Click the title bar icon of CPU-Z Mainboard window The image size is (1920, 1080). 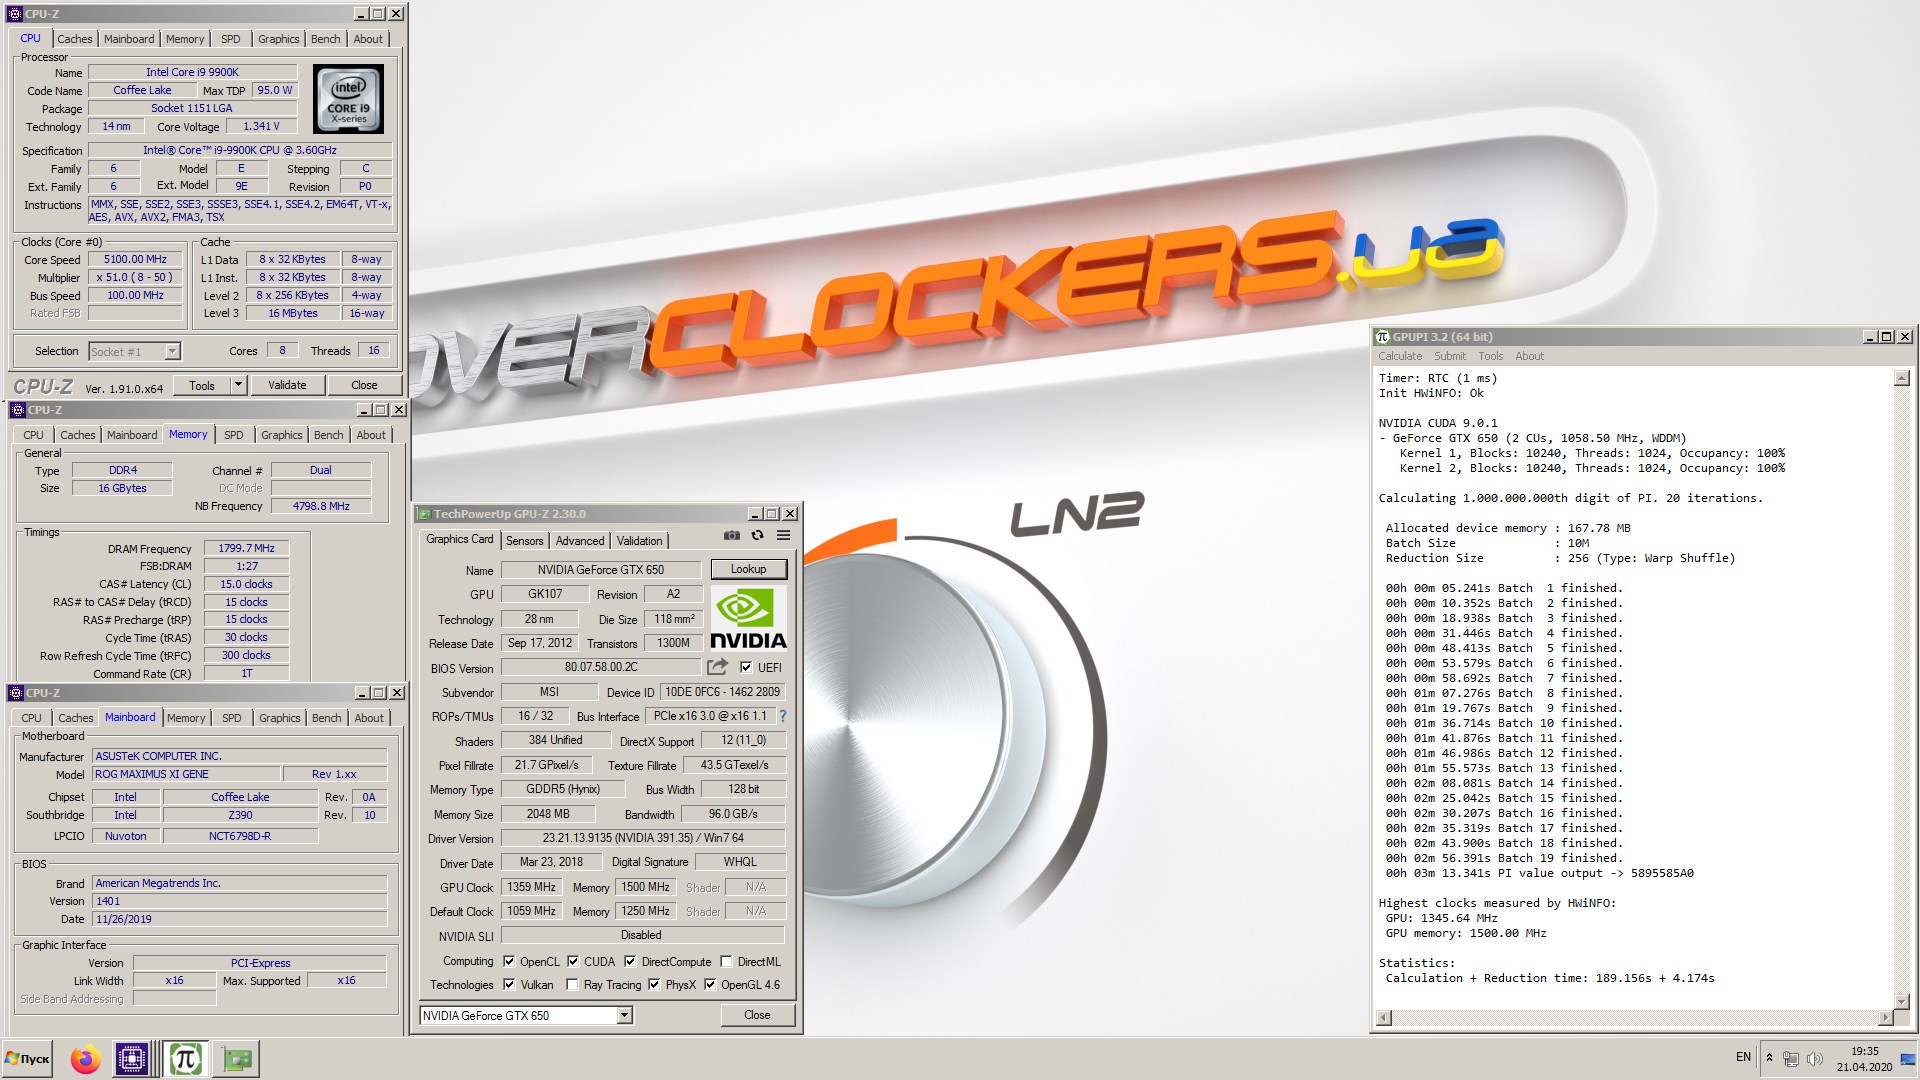pos(16,693)
